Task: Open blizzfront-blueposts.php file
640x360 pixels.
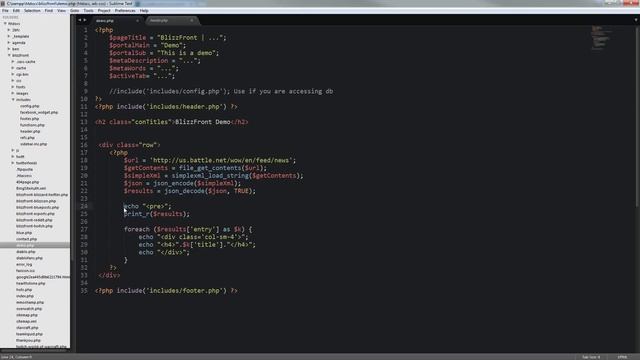Action: 38,207
